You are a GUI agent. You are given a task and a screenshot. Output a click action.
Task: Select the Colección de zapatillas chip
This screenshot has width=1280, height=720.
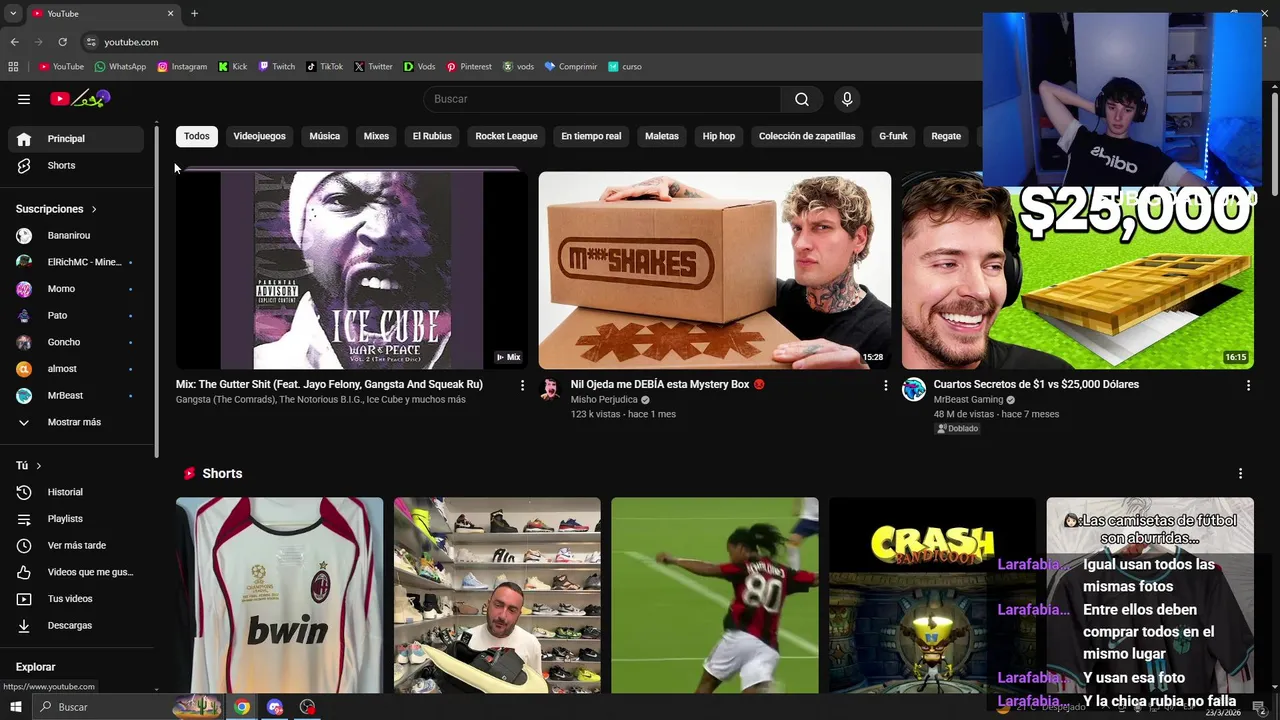807,136
